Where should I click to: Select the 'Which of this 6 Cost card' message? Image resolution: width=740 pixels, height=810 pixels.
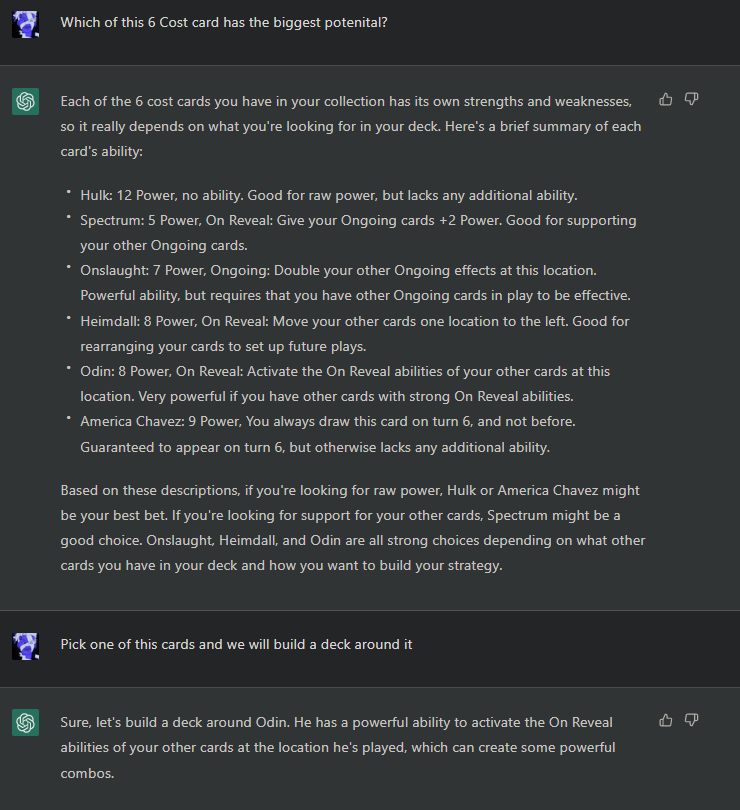click(x=224, y=22)
